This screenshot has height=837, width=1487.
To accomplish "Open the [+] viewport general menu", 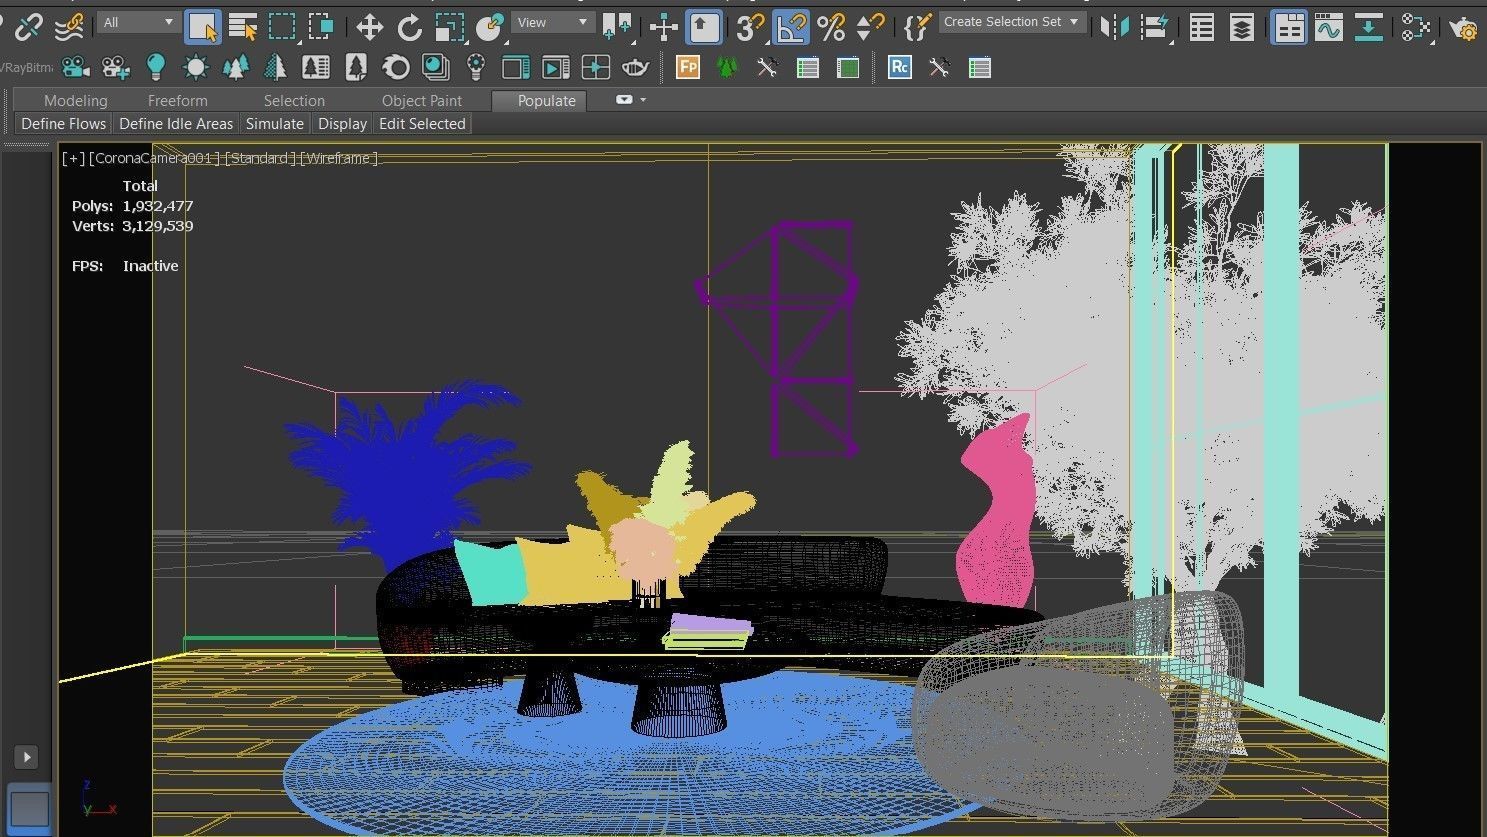I will click(73, 158).
